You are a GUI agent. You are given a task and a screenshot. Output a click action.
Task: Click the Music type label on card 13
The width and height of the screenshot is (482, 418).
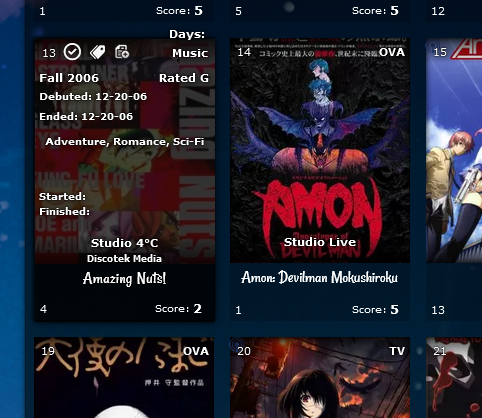[x=190, y=53]
